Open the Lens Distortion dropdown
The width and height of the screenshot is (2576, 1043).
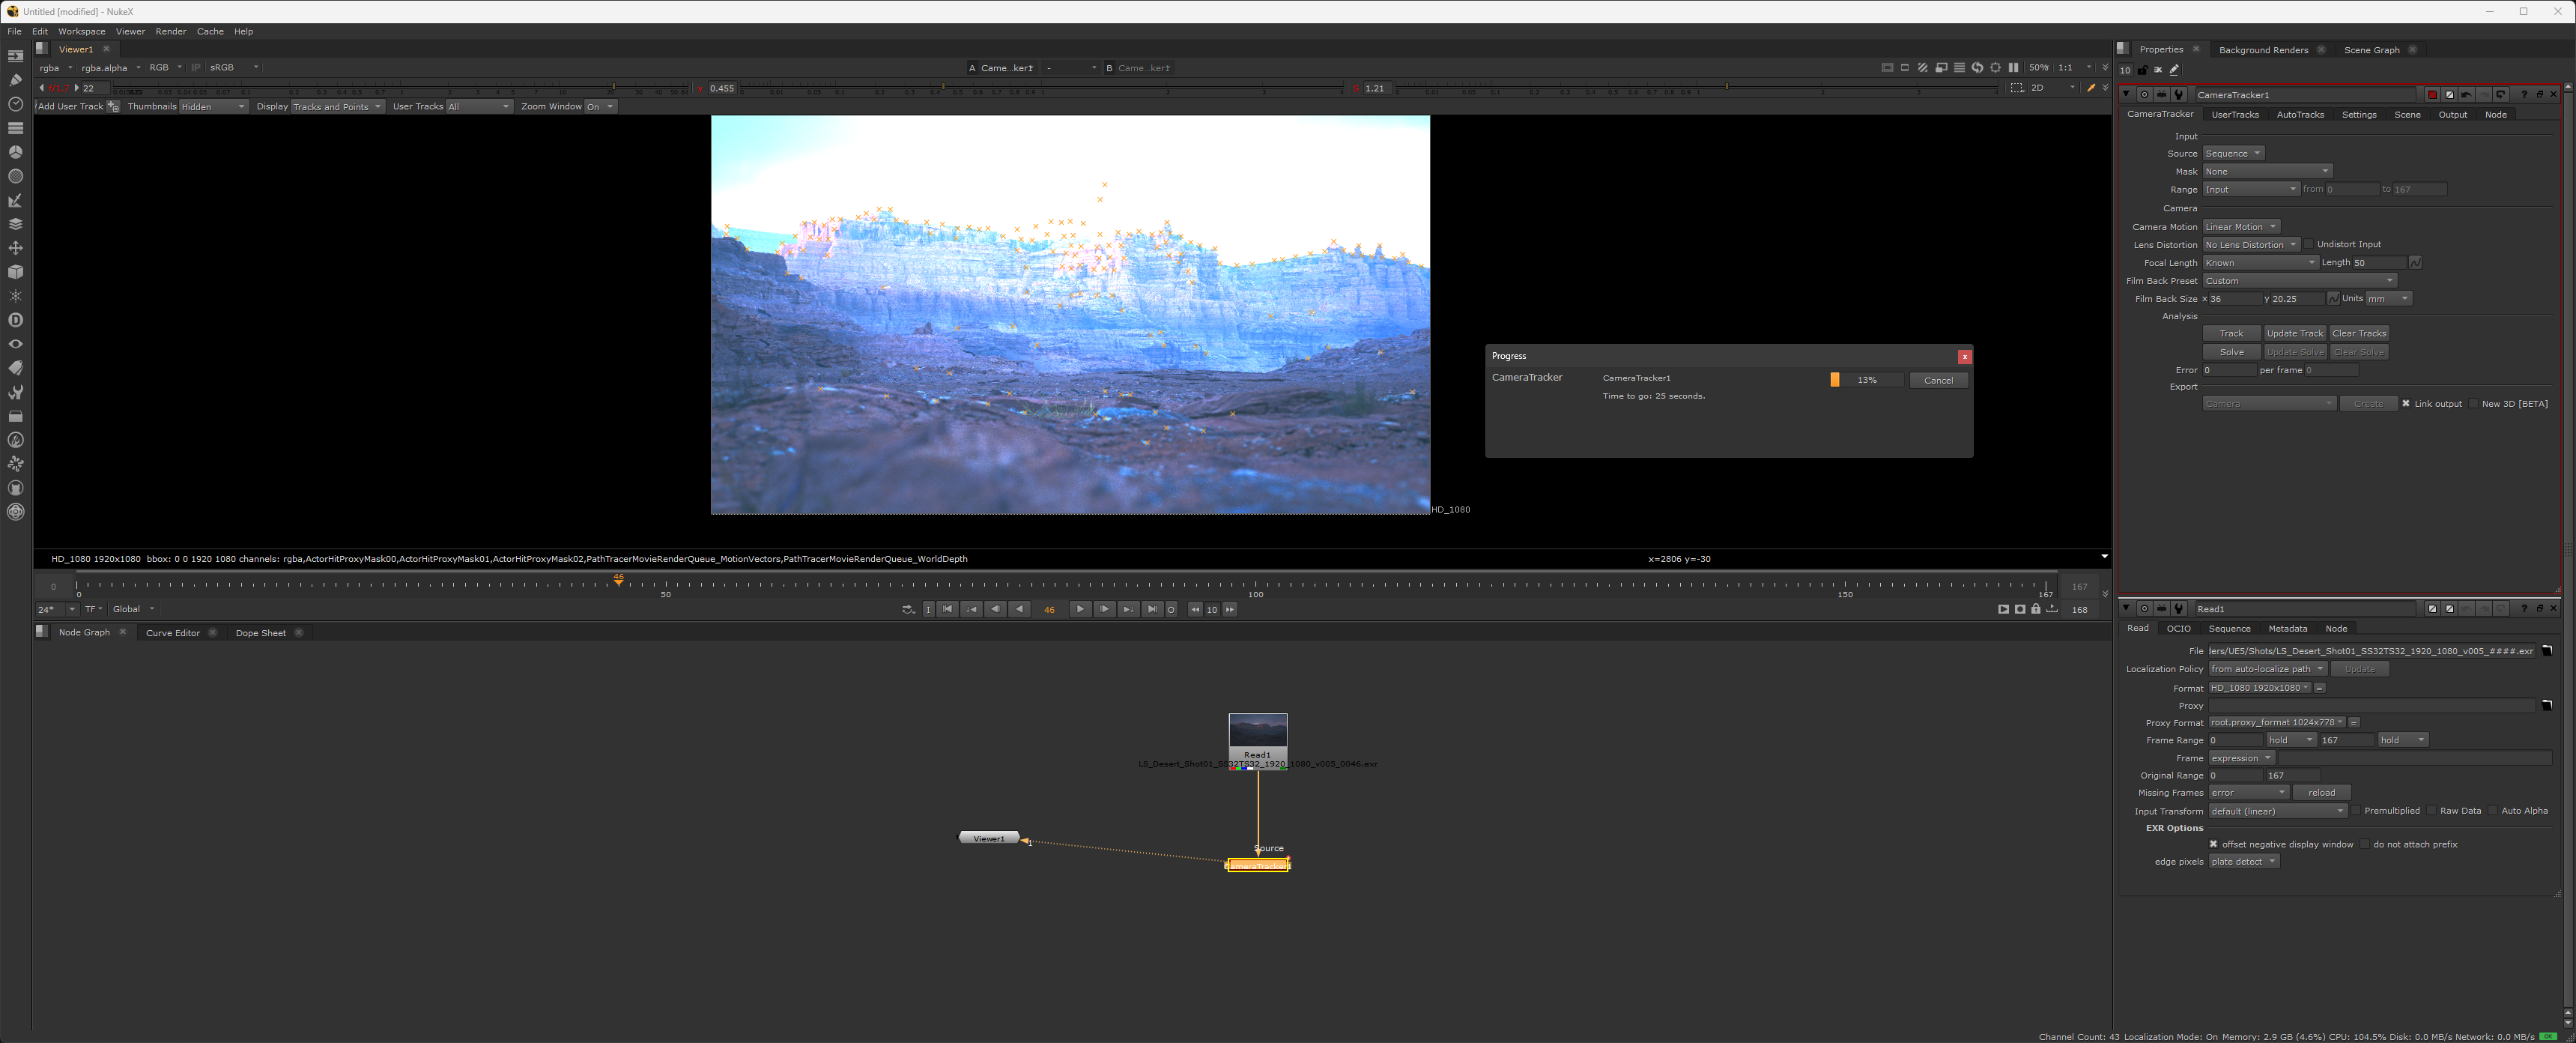coord(2251,245)
